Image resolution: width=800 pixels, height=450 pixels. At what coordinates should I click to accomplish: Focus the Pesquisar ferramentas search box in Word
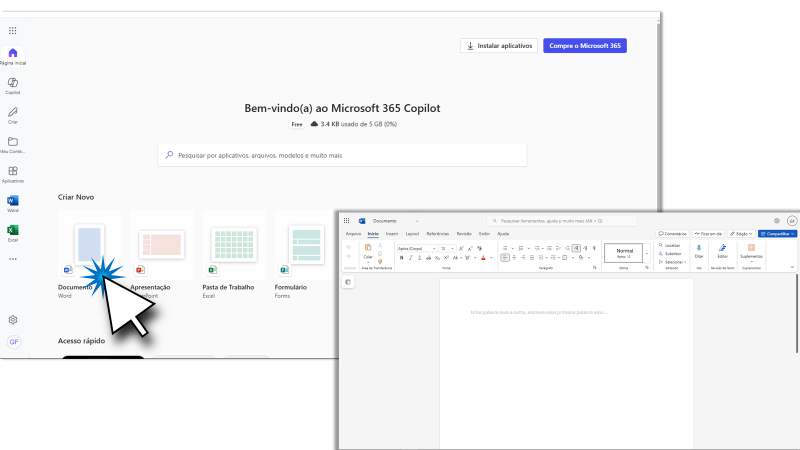tap(562, 221)
